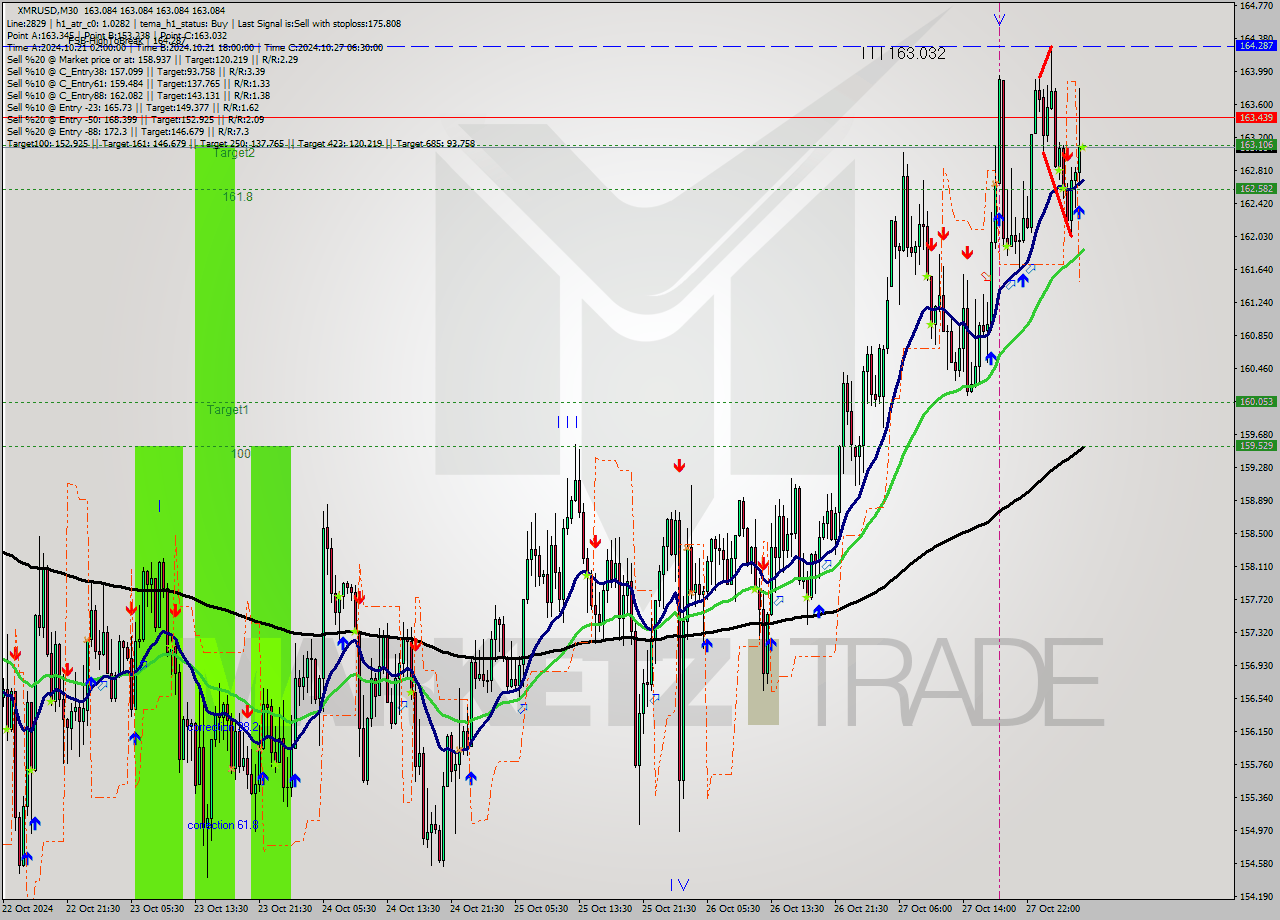Click the green 160.053 price tag

pos(1256,401)
